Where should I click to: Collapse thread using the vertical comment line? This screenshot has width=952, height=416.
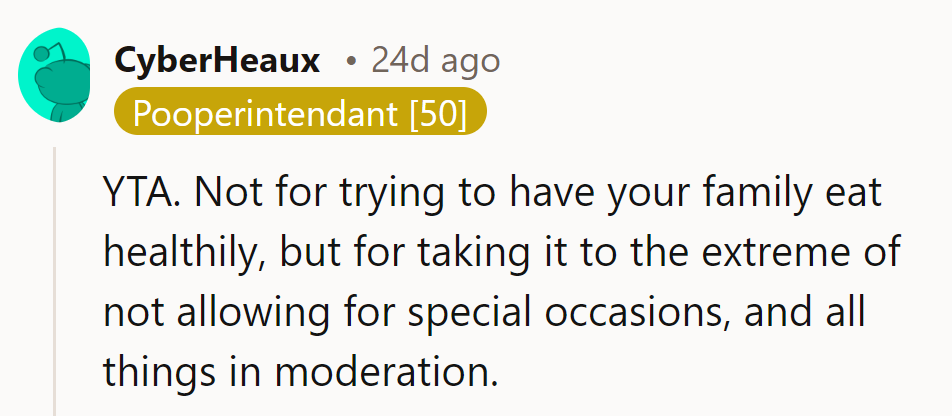pos(56,280)
